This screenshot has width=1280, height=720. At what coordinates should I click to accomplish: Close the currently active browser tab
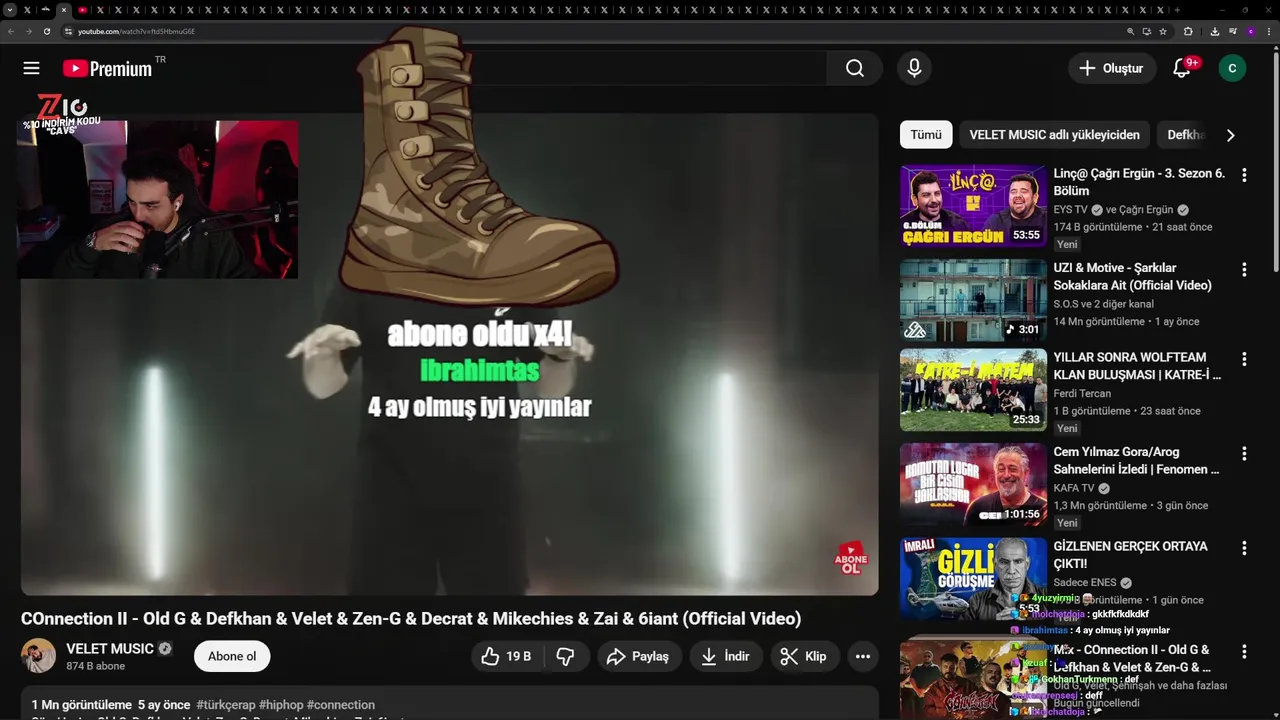pyautogui.click(x=64, y=10)
